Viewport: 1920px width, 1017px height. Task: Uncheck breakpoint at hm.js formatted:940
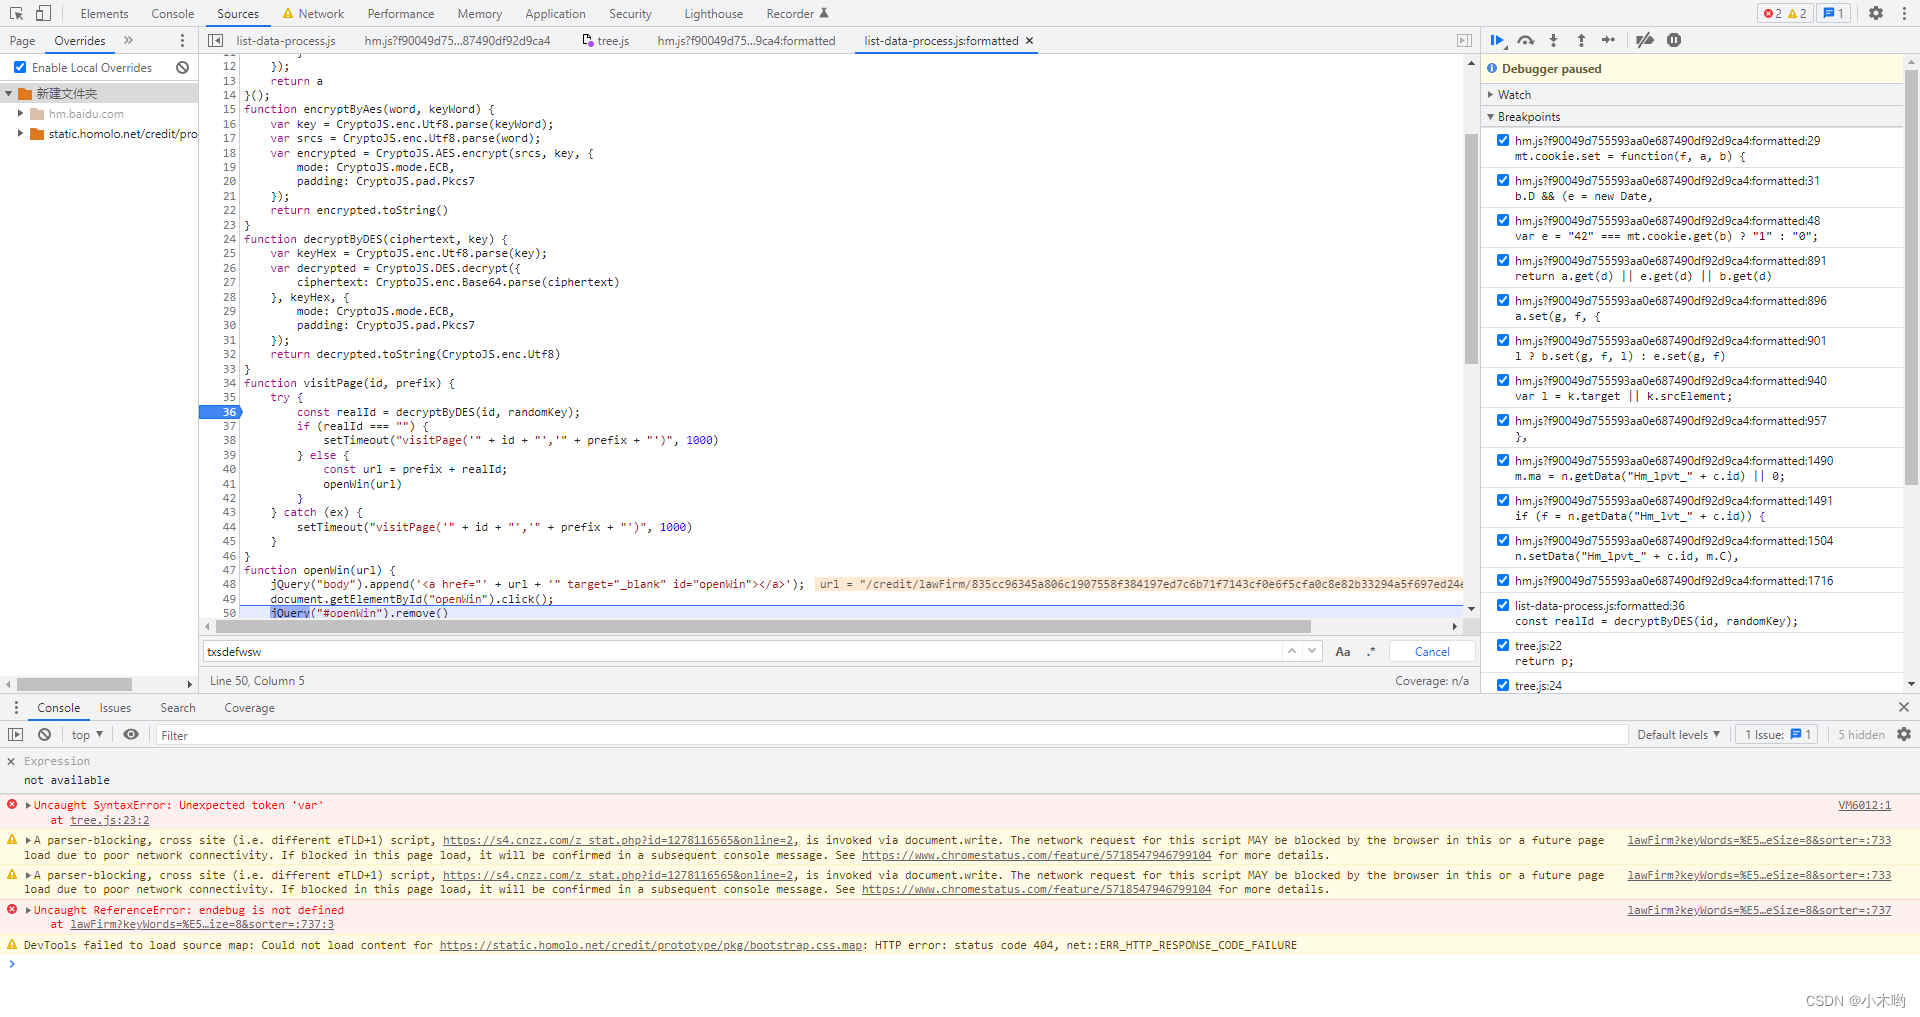pos(1503,380)
